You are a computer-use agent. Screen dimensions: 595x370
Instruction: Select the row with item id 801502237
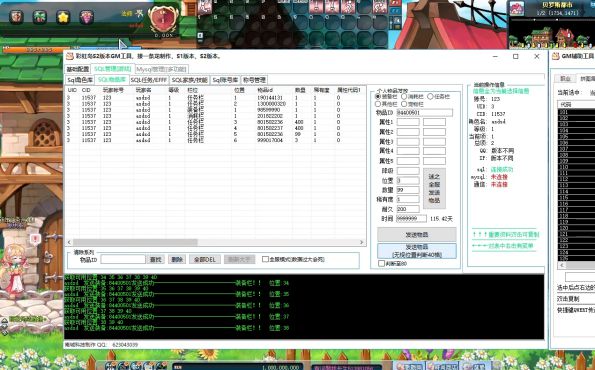(x=215, y=128)
